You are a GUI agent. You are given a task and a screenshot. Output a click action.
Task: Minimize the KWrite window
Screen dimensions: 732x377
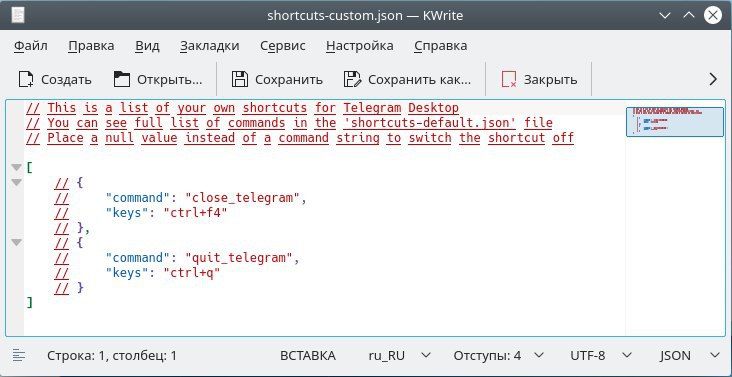click(665, 15)
